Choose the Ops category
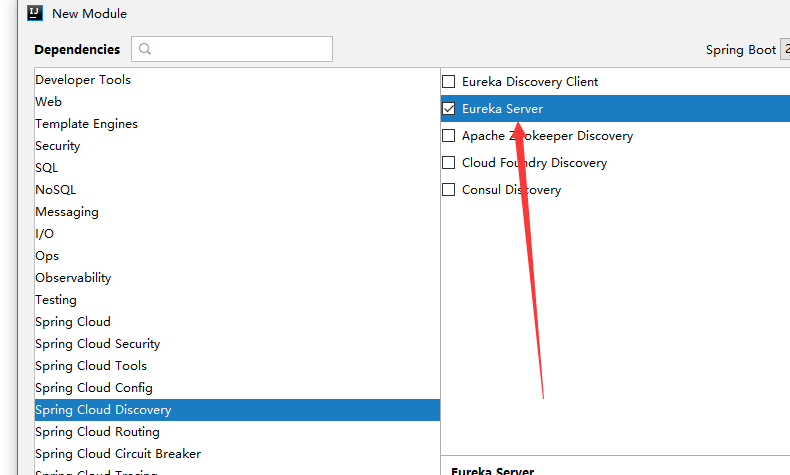 coord(237,256)
